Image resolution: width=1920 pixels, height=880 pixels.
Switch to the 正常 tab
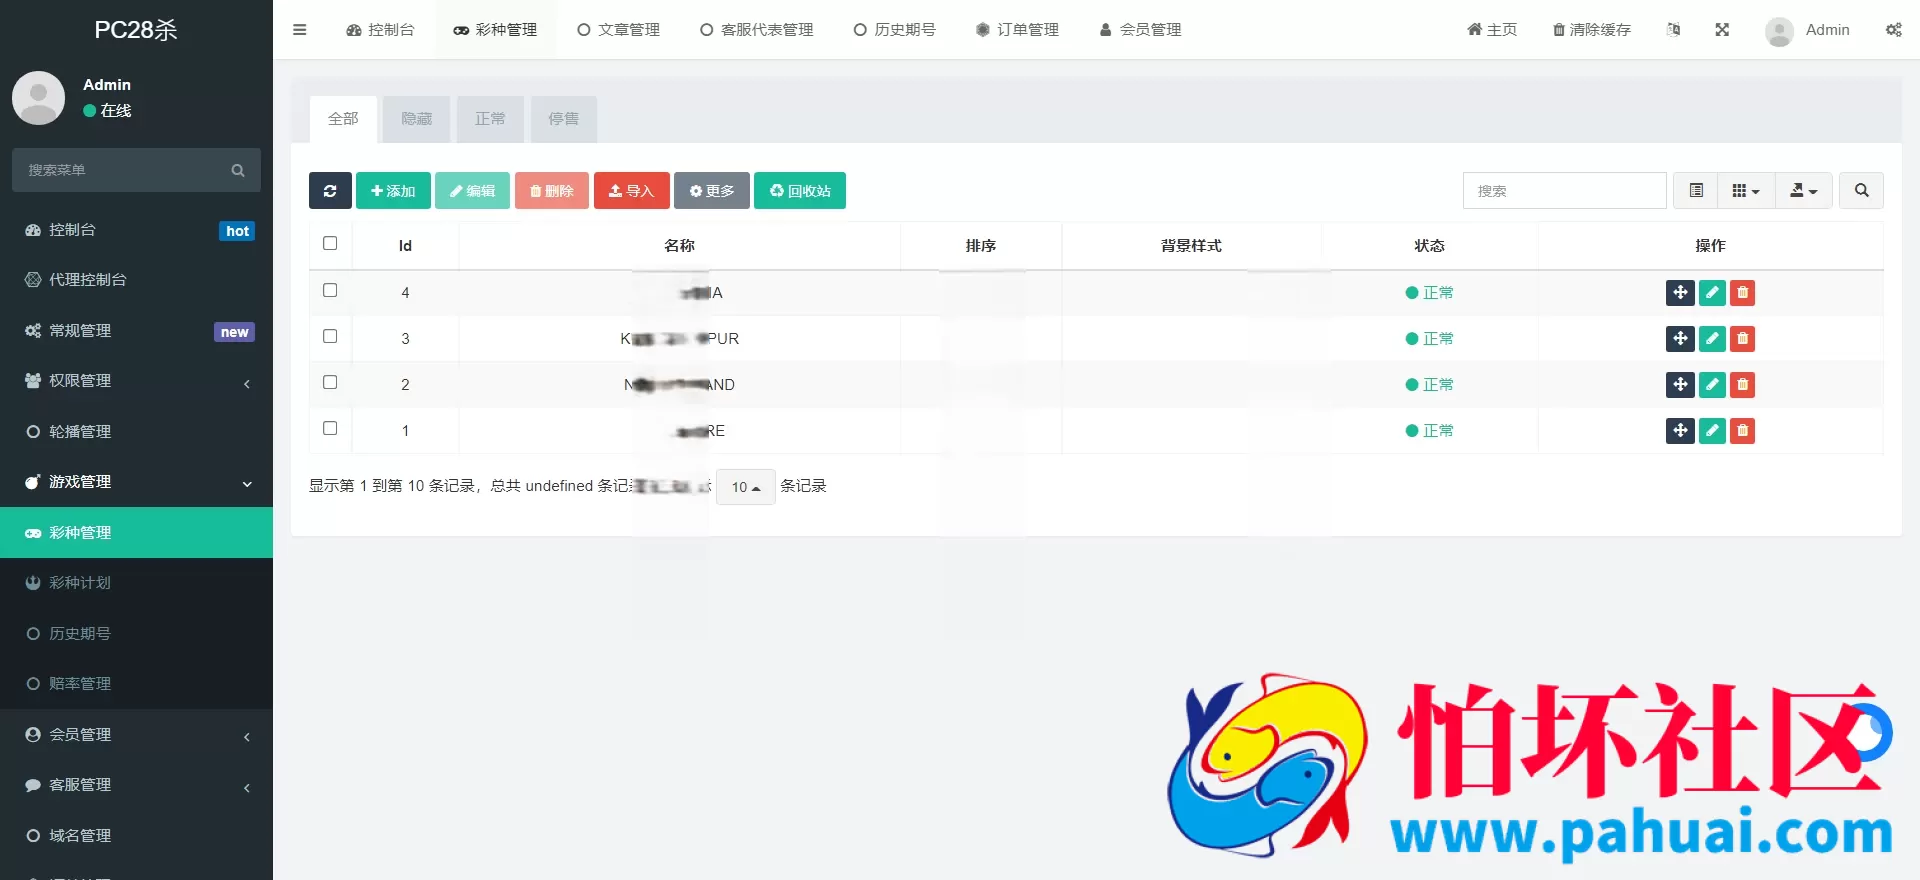click(x=490, y=119)
